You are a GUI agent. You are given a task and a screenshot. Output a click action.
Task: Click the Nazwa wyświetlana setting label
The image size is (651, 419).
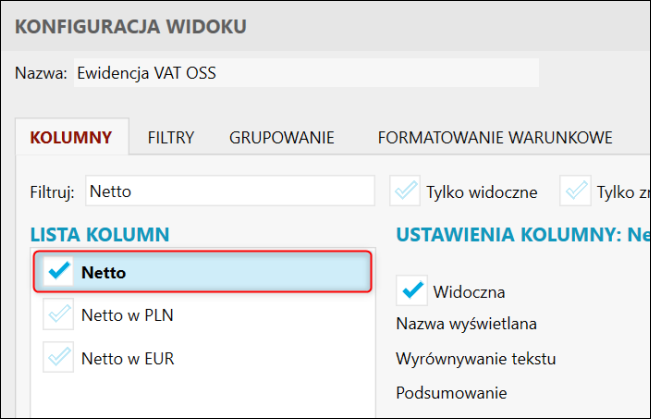tap(467, 324)
